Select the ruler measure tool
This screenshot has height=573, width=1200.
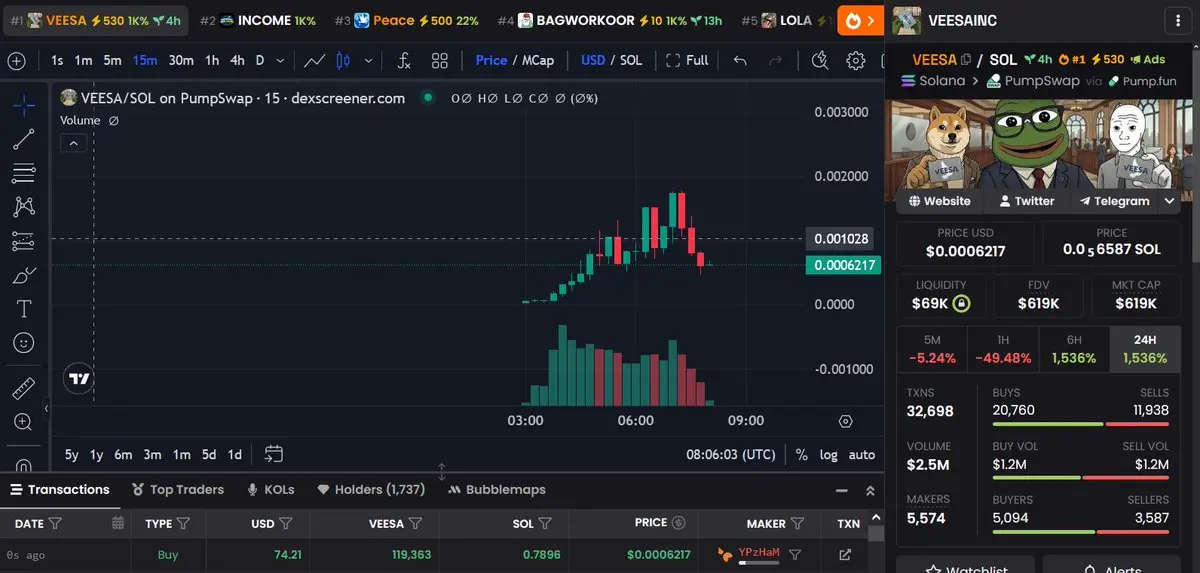tap(24, 388)
